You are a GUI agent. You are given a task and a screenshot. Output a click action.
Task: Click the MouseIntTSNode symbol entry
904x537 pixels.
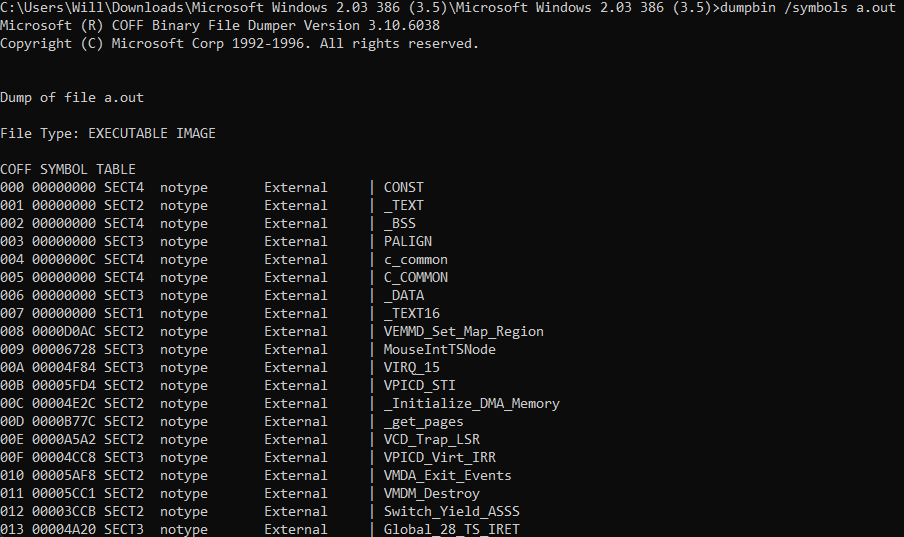point(439,349)
